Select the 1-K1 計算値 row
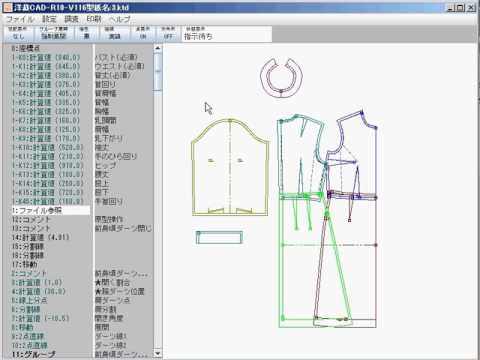Screen dimensions: 480x360 [x=46, y=67]
